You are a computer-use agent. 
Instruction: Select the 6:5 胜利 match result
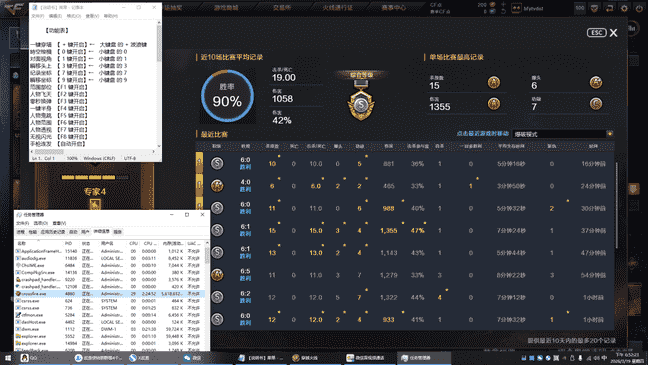click(x=245, y=274)
